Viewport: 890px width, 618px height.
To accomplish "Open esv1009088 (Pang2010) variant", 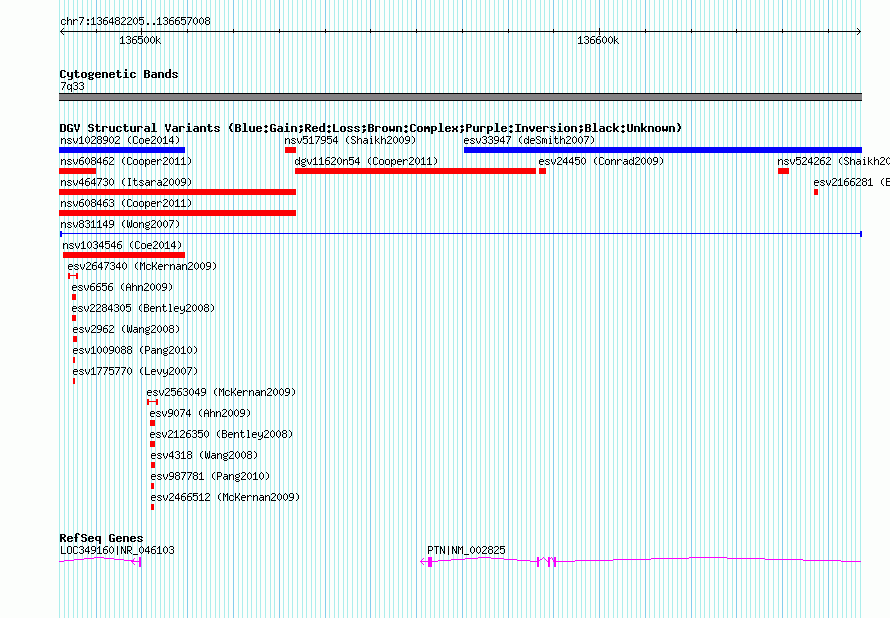I will tap(135, 350).
